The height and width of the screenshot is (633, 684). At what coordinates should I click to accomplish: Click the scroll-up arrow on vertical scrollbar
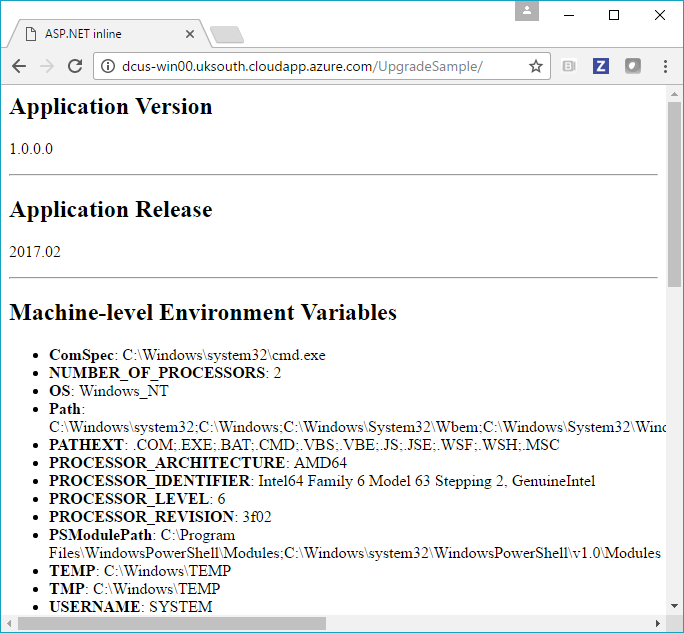coord(674,94)
